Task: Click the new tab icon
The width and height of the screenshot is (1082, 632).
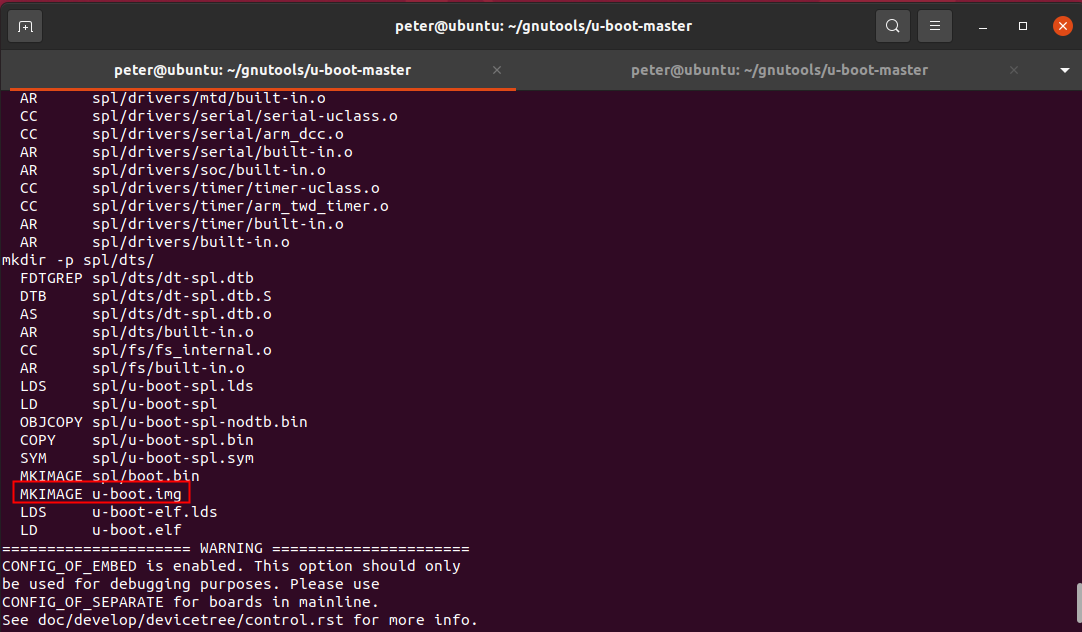Action: 25,26
